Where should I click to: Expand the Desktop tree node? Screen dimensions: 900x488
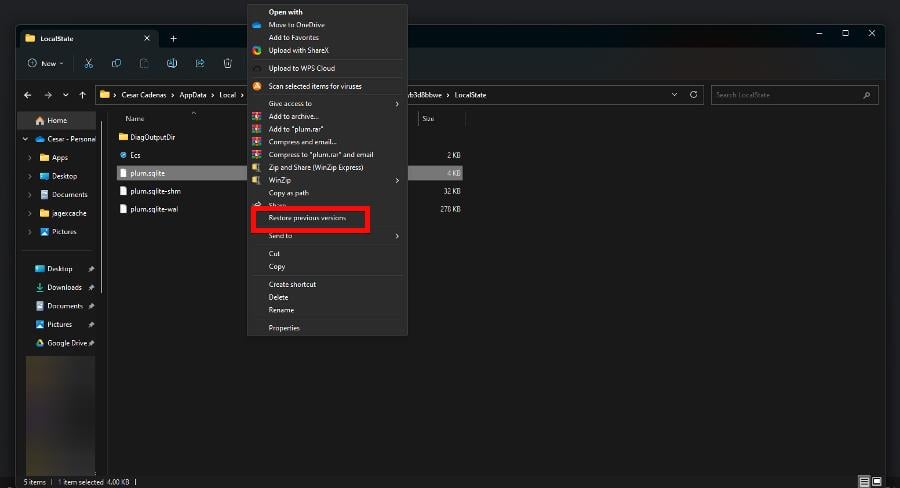tap(30, 176)
